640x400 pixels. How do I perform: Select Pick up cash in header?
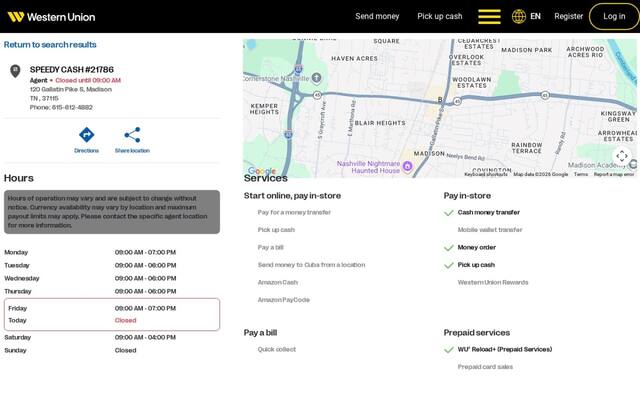440,16
